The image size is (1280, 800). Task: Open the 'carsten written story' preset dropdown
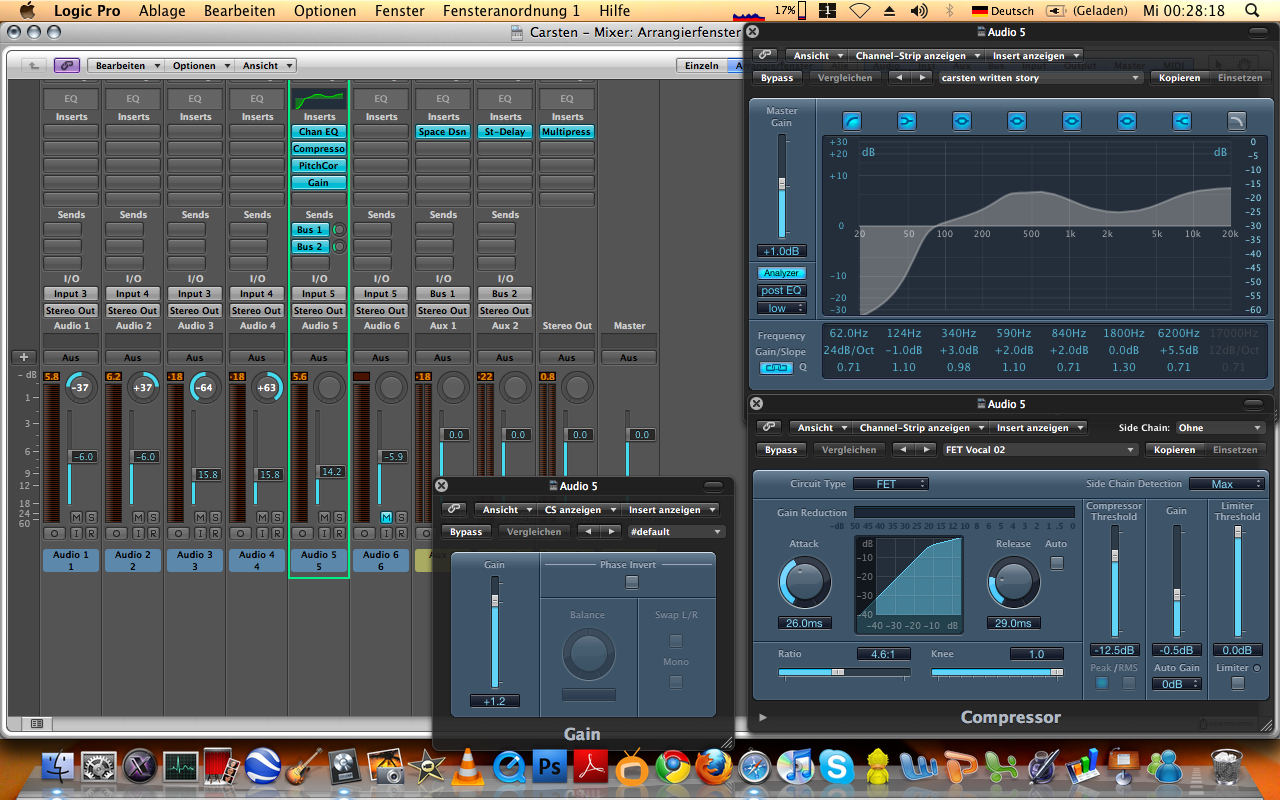pyautogui.click(x=1040, y=77)
